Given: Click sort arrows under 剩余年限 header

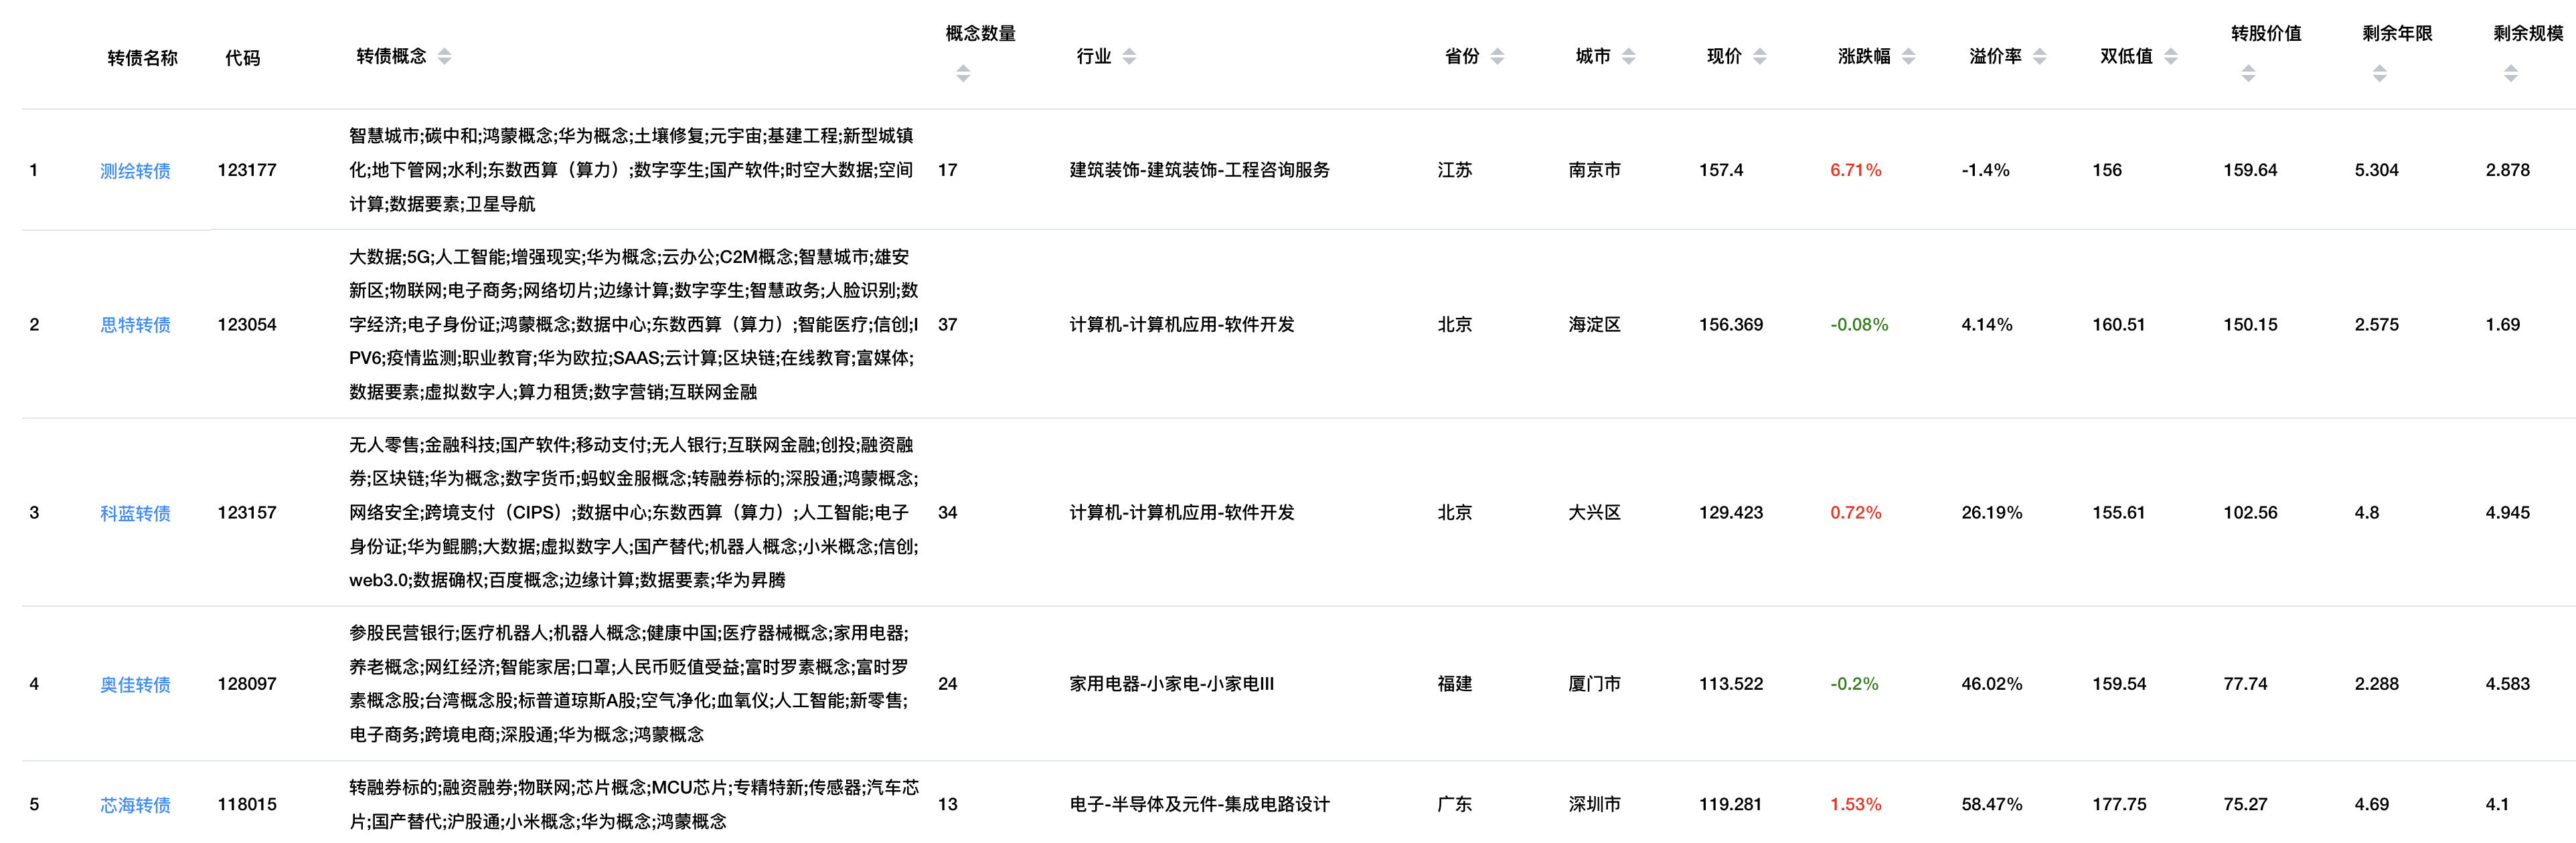Looking at the screenshot, I should coord(2380,73).
